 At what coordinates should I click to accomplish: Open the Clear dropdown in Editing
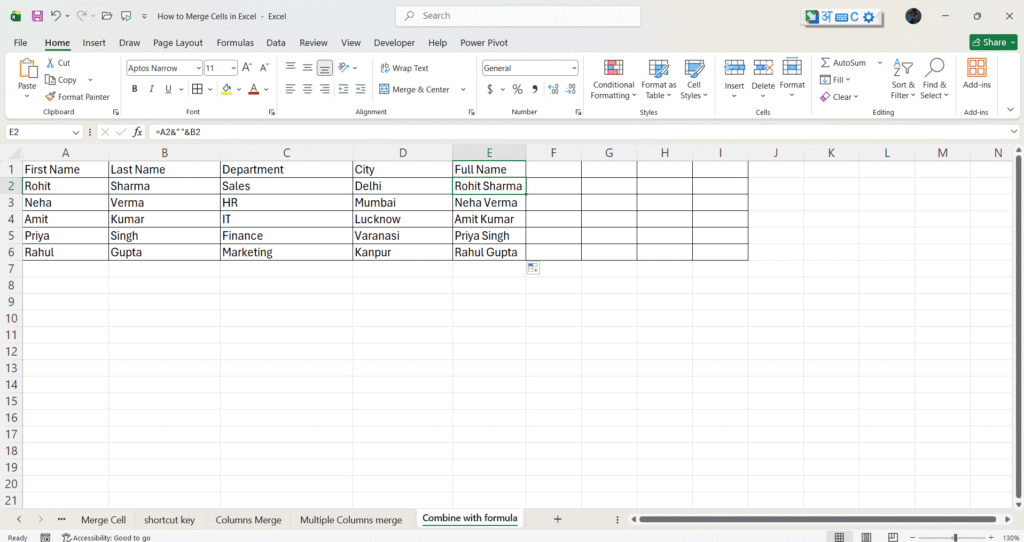pos(839,97)
